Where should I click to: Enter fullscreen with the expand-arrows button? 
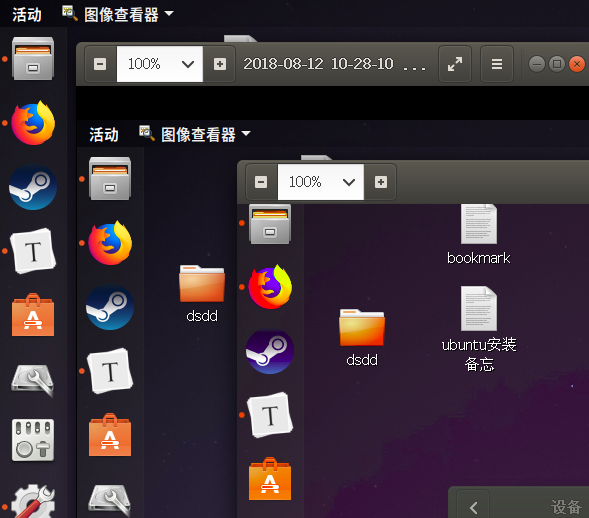pyautogui.click(x=455, y=64)
